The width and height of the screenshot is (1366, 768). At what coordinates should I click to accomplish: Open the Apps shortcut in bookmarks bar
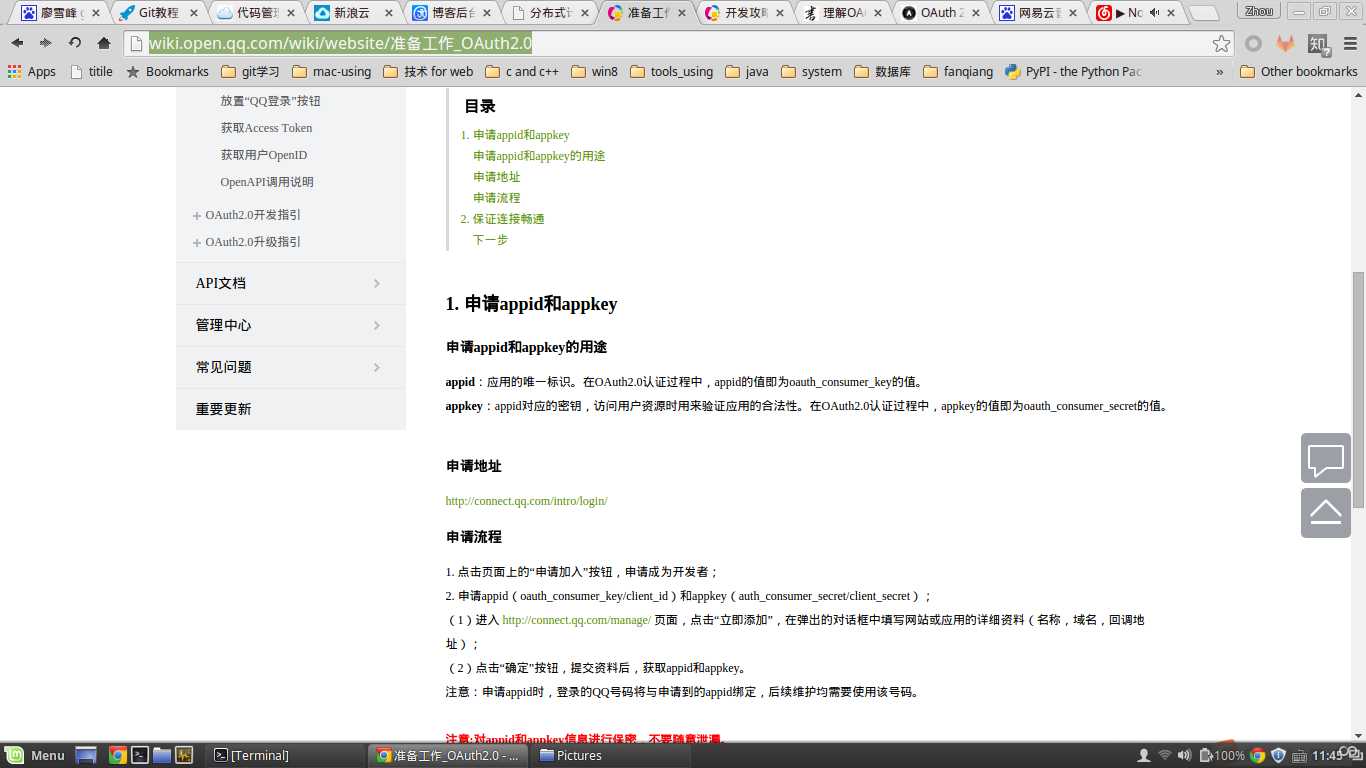[32, 71]
